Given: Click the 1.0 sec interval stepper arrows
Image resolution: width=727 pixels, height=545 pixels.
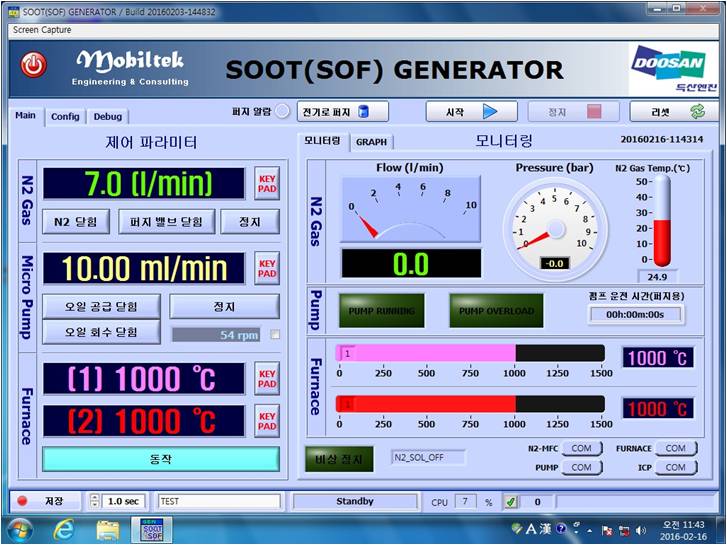Looking at the screenshot, I should [95, 501].
